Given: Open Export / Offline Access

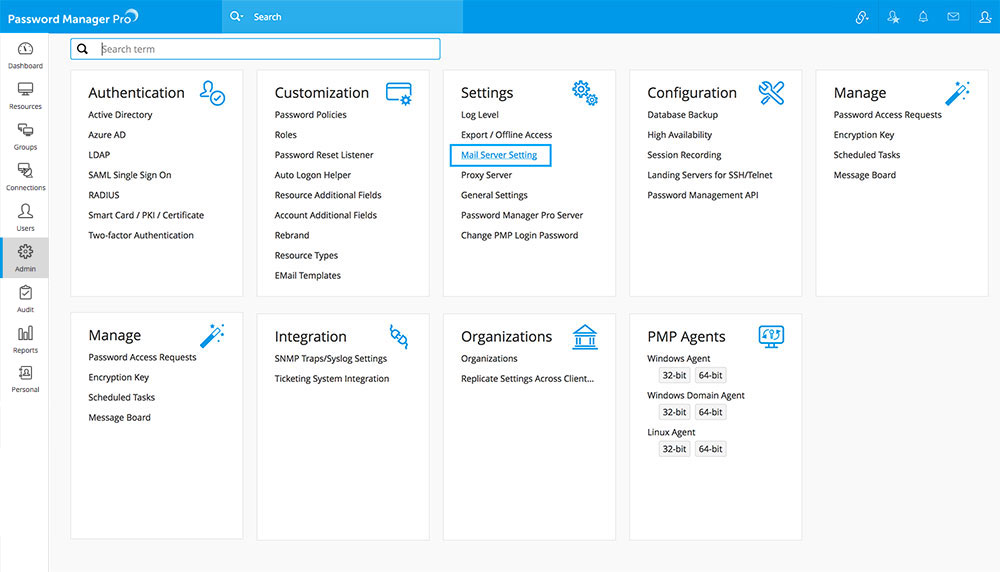Looking at the screenshot, I should click(x=506, y=135).
